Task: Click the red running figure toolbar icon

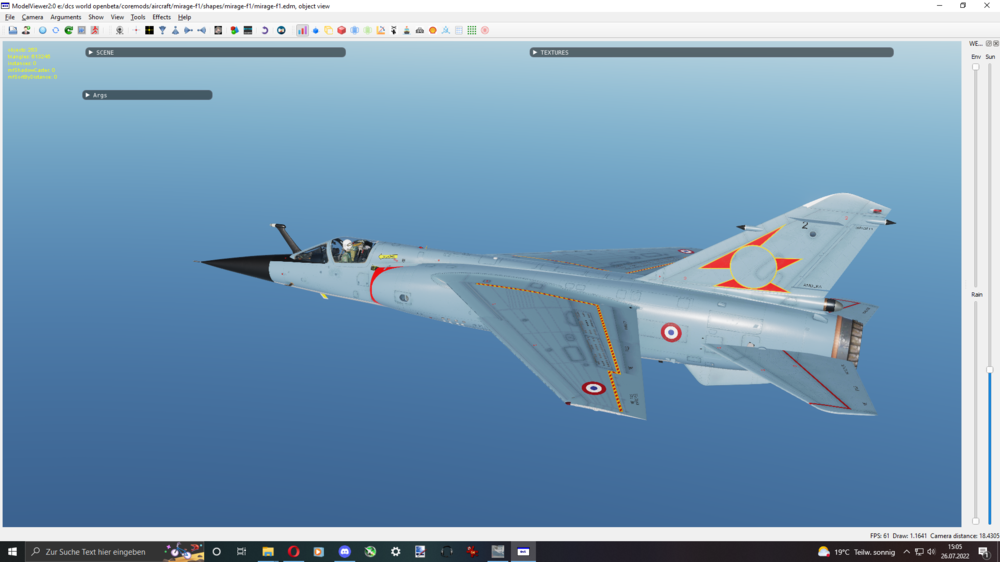Action: click(95, 30)
